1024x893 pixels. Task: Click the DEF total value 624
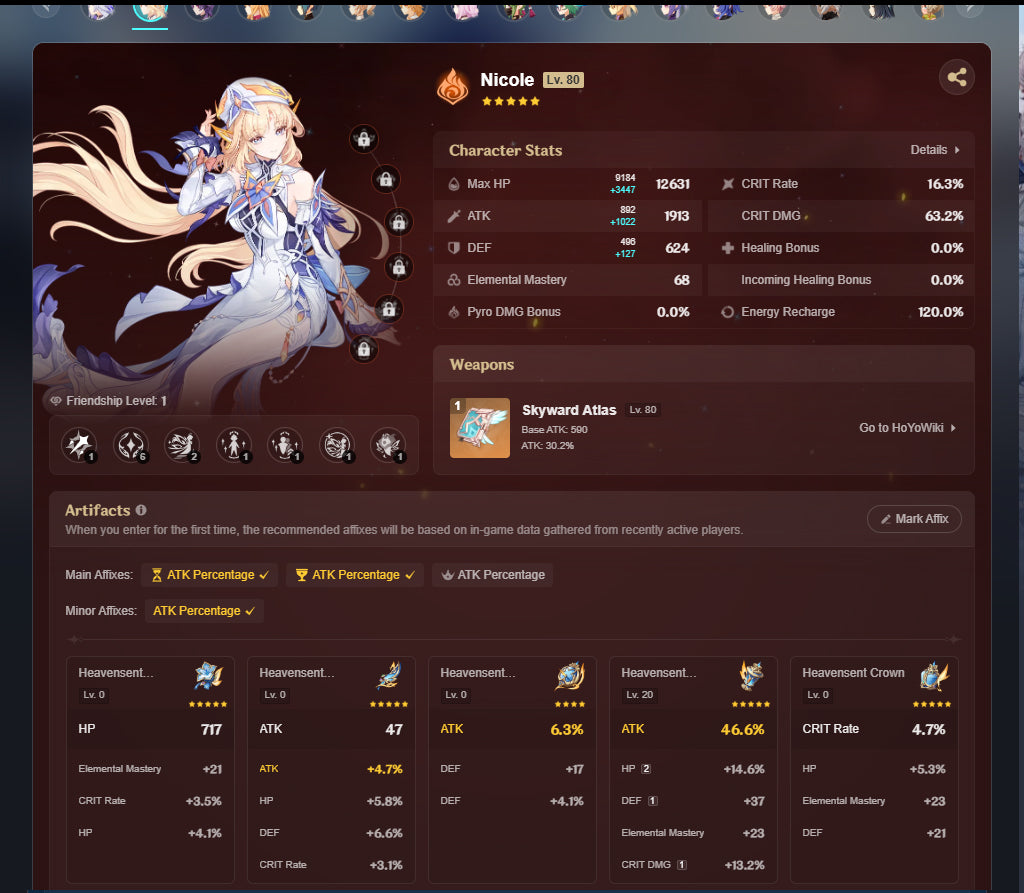[x=677, y=248]
